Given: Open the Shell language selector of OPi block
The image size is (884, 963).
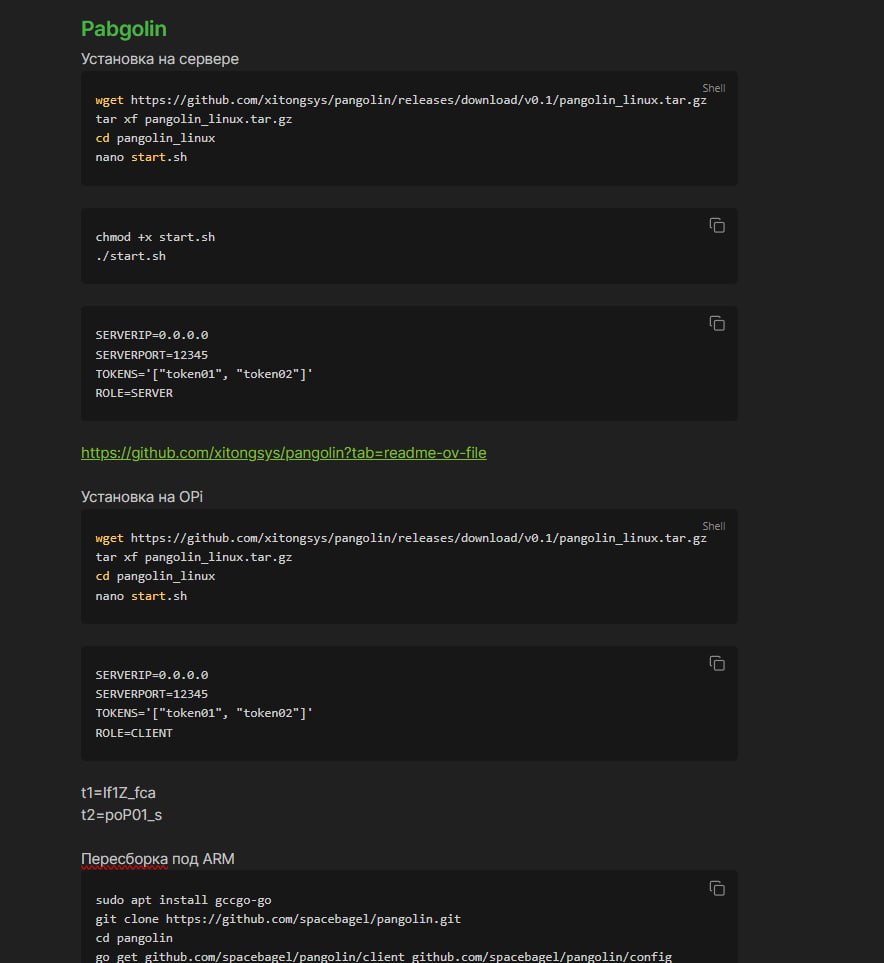Looking at the screenshot, I should (713, 526).
